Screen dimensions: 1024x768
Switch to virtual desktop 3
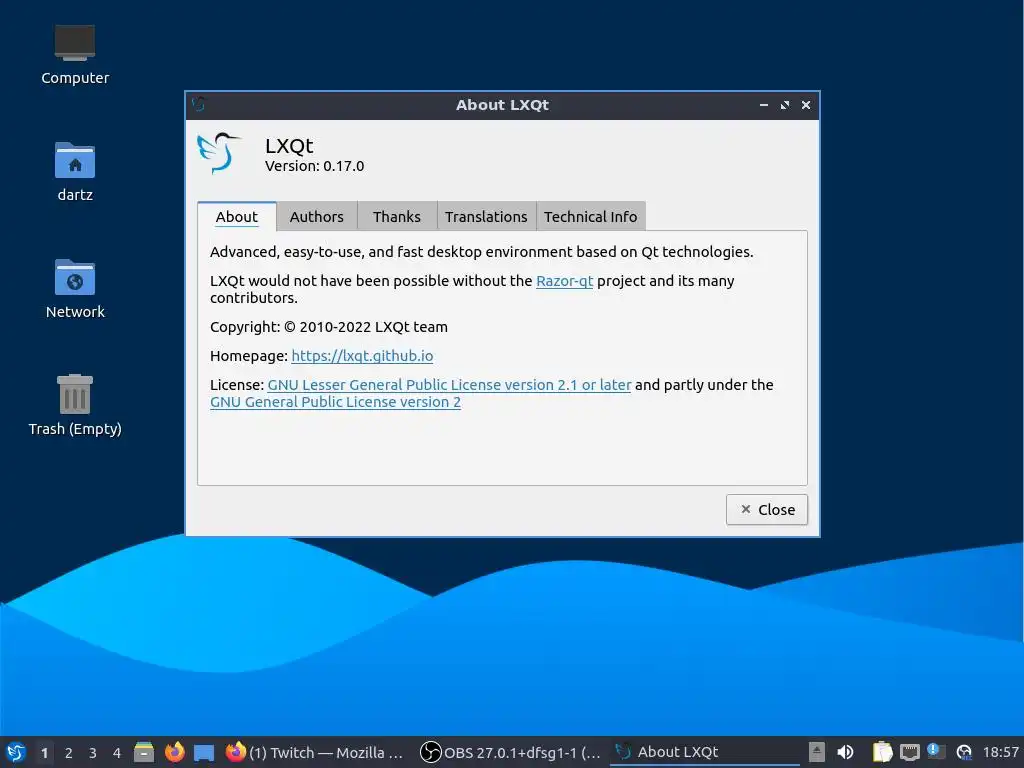click(93, 753)
